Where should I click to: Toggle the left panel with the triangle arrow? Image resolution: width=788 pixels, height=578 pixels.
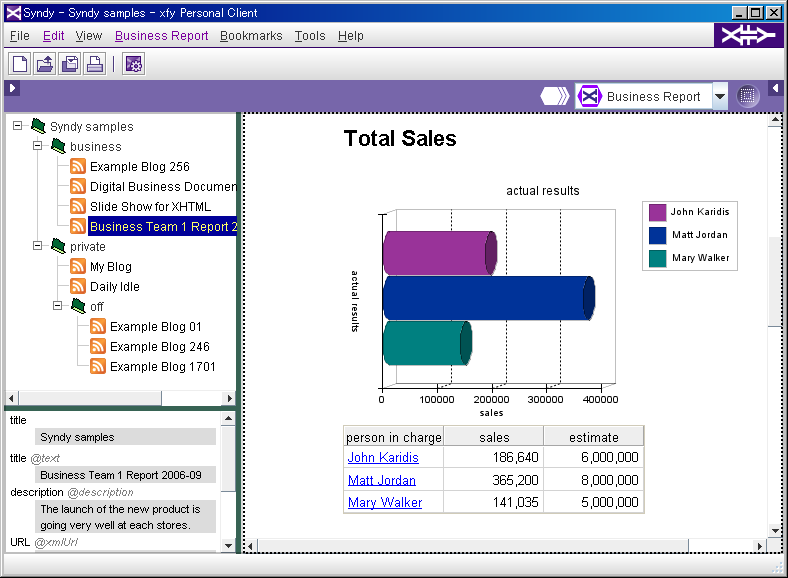(12, 88)
